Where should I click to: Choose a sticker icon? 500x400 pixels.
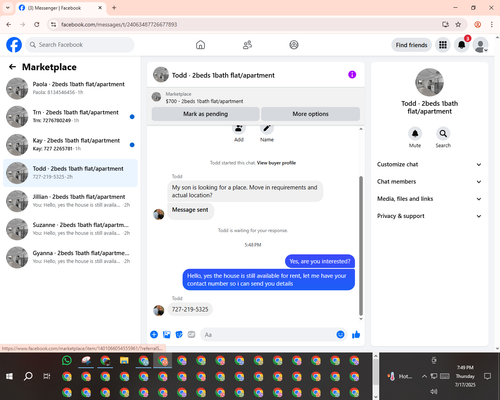179,334
